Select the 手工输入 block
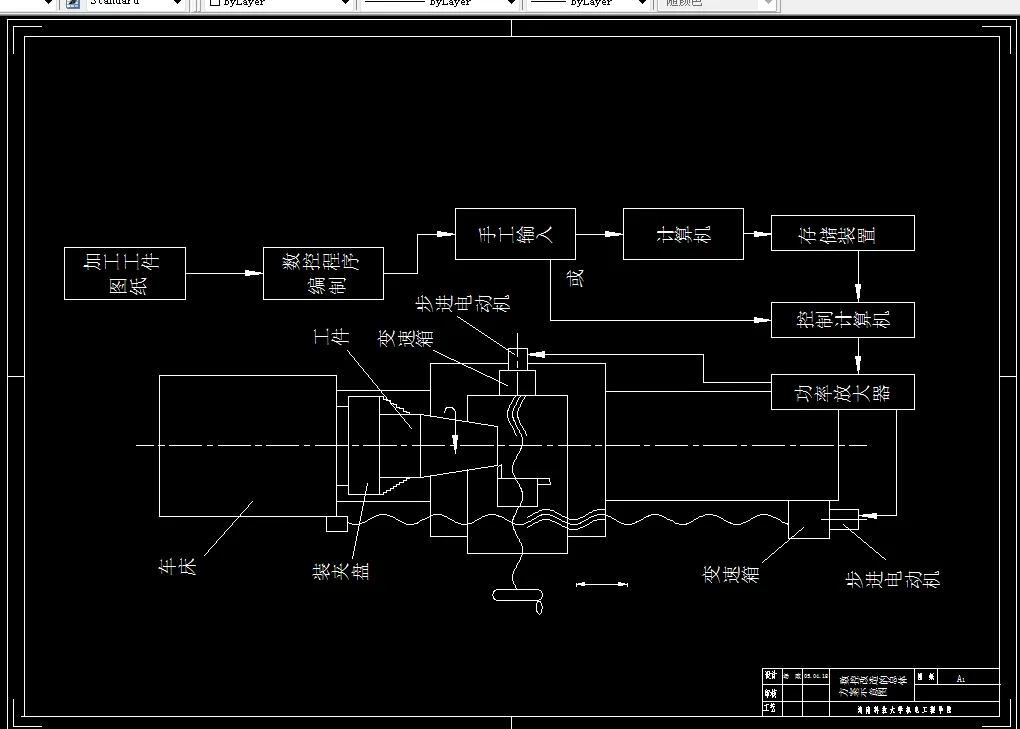The image size is (1020, 729). pos(515,234)
